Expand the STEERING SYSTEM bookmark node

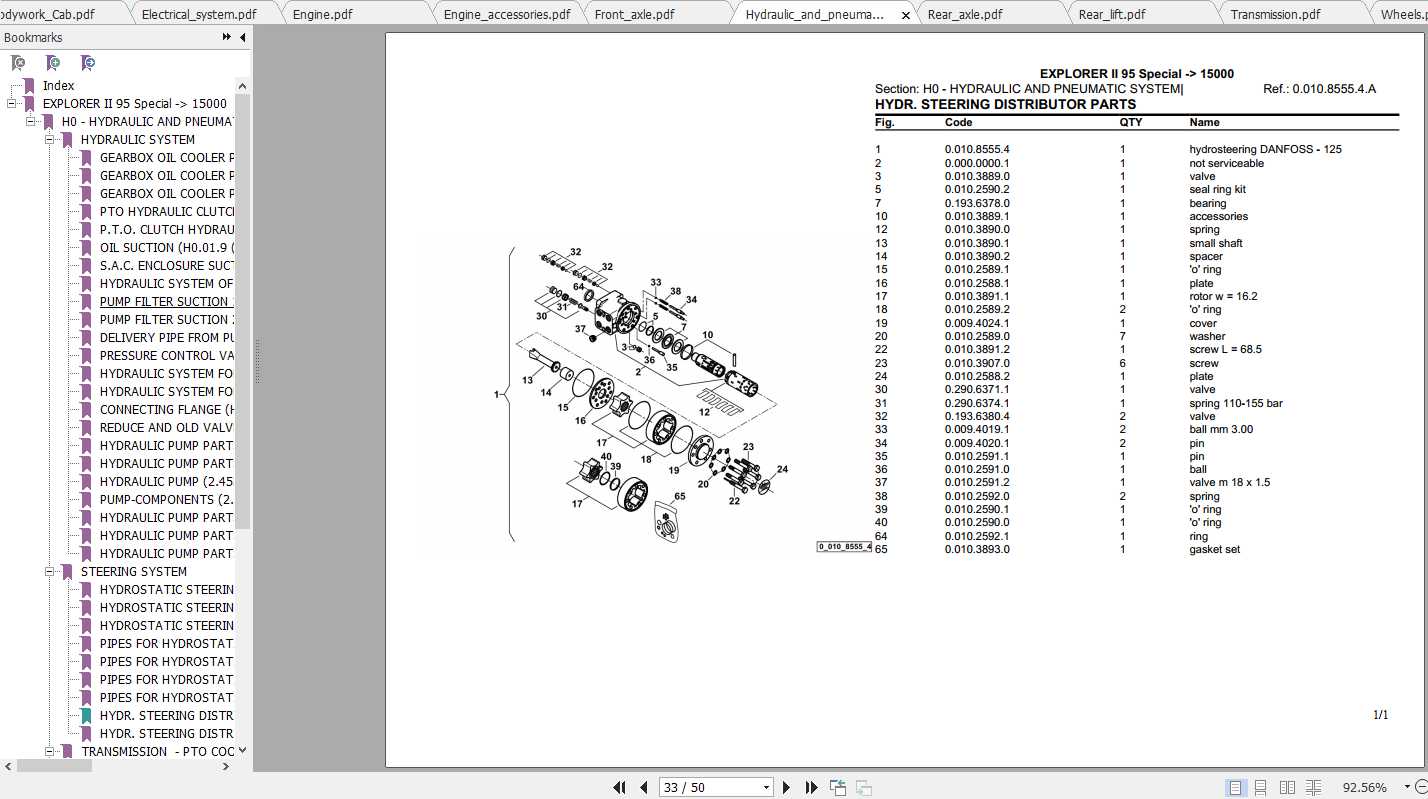48,571
